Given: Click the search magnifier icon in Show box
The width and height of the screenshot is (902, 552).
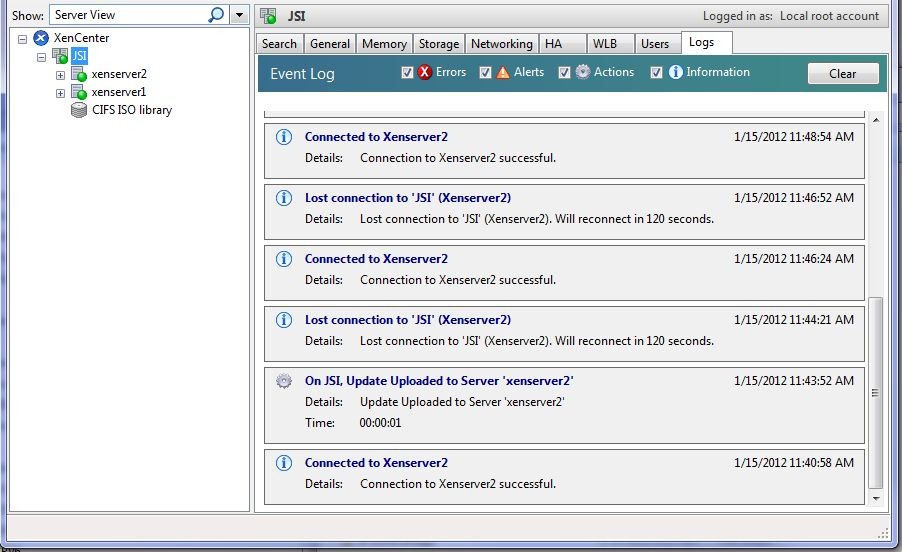Looking at the screenshot, I should (x=216, y=15).
